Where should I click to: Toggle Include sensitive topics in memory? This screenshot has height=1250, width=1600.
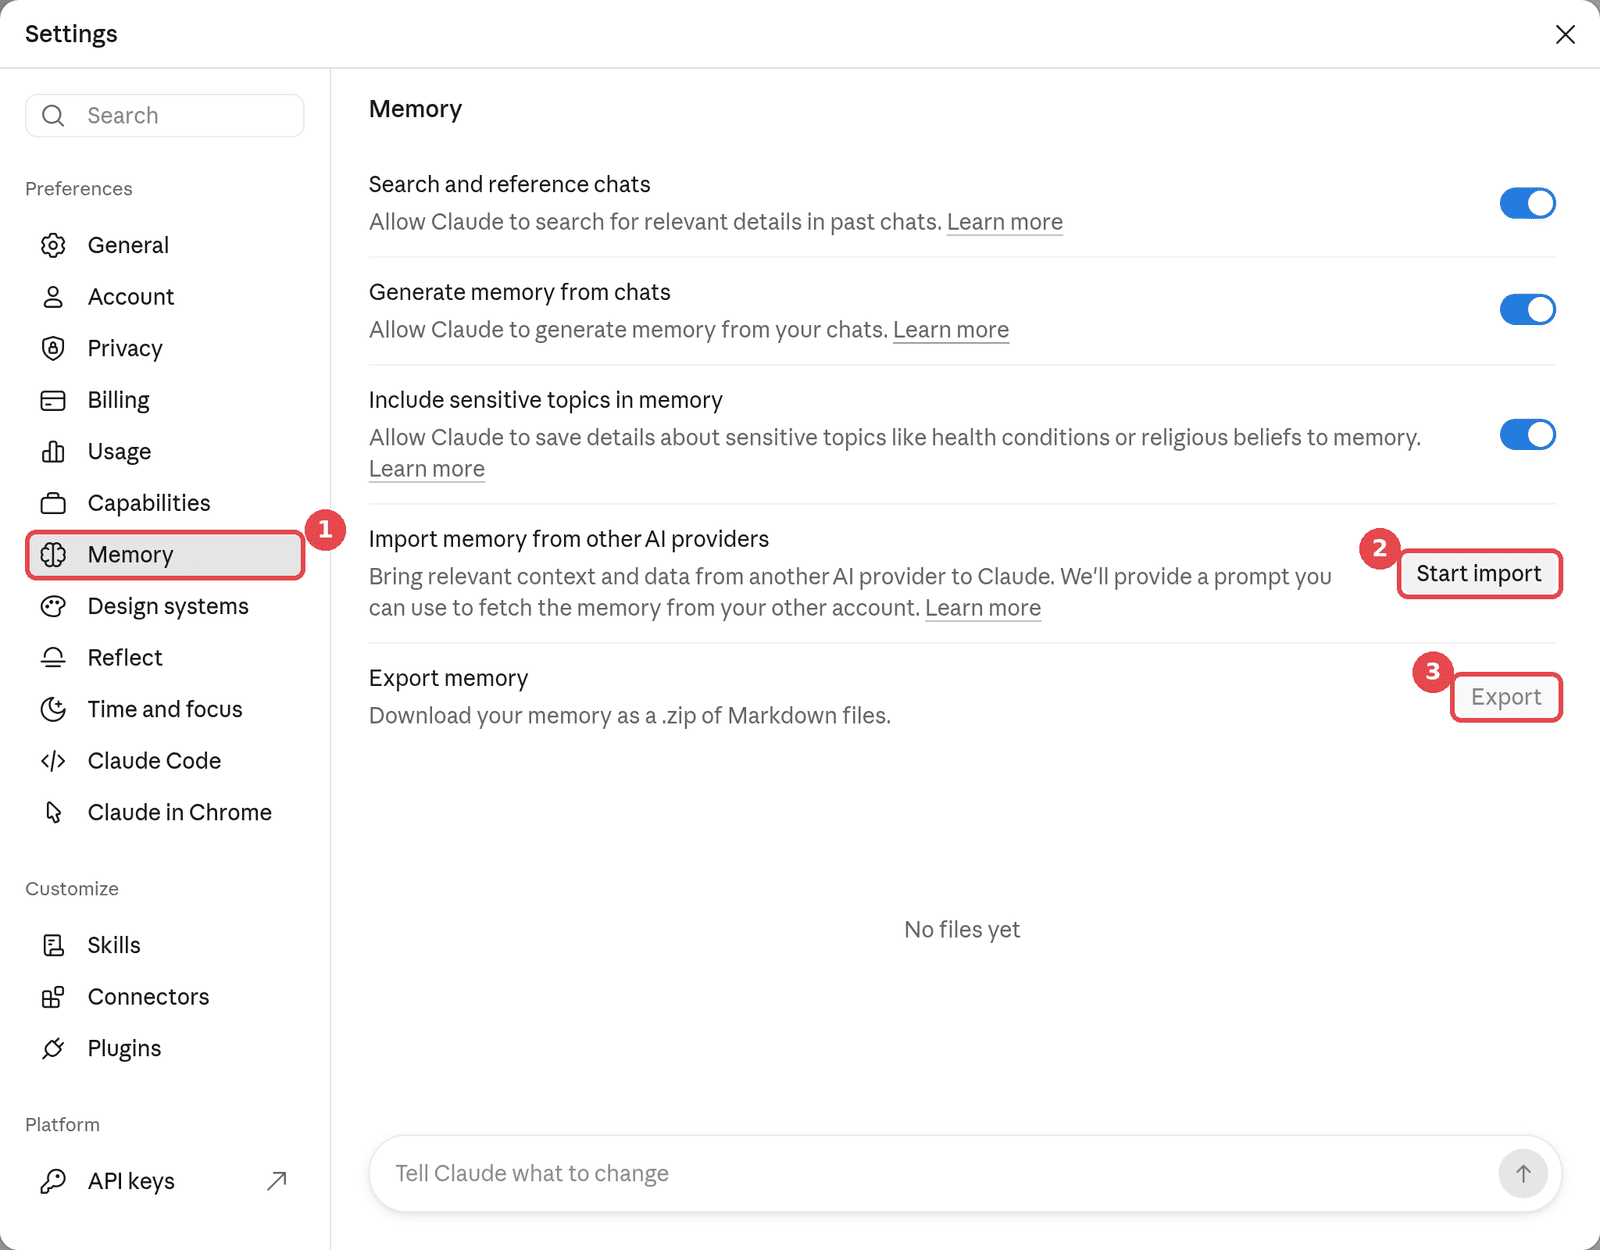pyautogui.click(x=1527, y=435)
